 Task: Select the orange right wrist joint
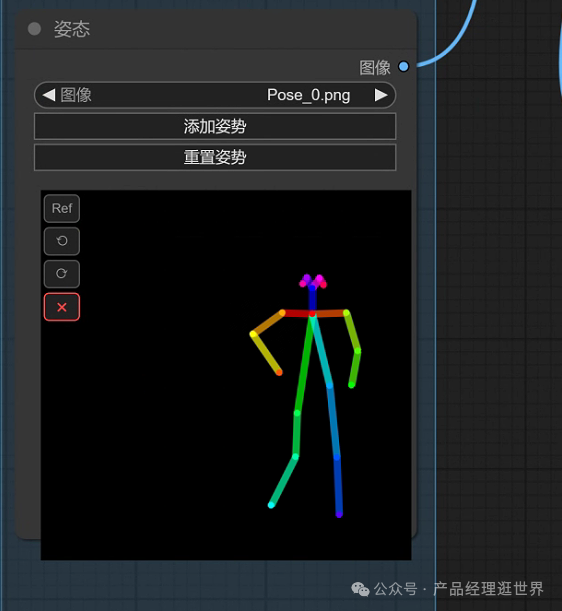pyautogui.click(x=279, y=373)
